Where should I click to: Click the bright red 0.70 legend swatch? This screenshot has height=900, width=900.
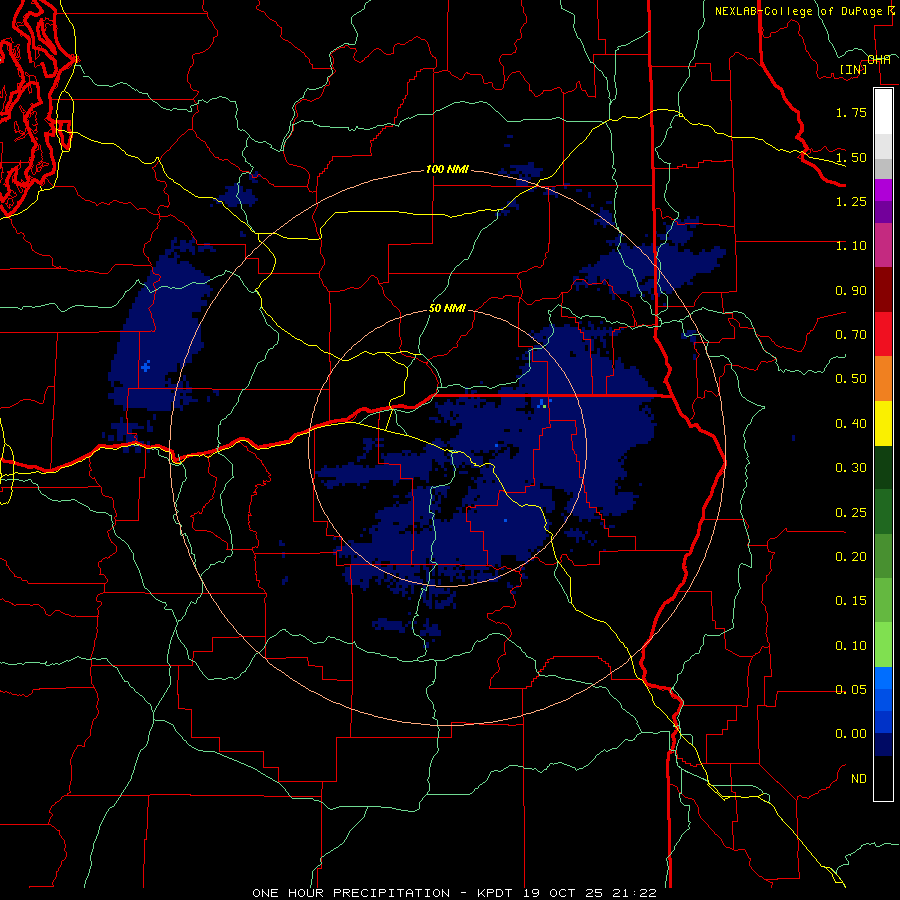883,334
